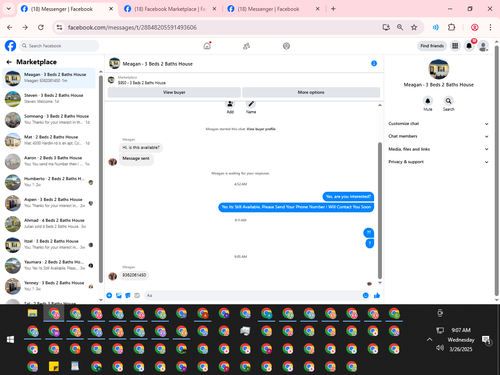Open Somnang 3 Beds 2 Baths conversation
The image size is (500, 375).
50,119
